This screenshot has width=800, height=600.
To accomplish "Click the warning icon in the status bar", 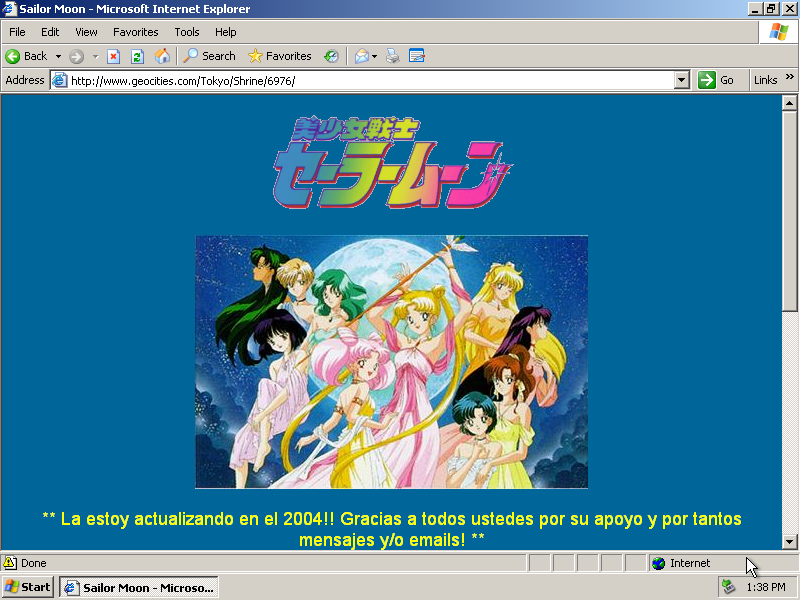I will click(10, 563).
